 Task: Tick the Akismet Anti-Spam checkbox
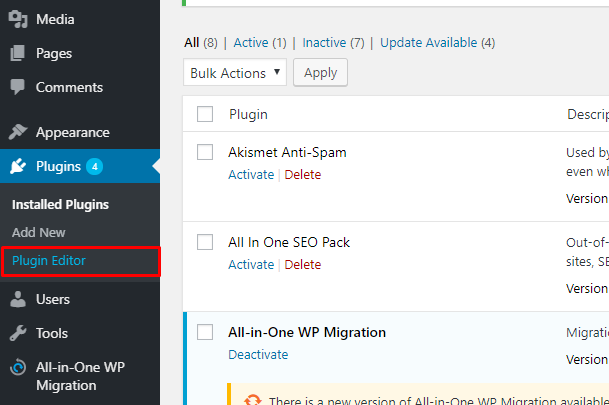coord(205,152)
